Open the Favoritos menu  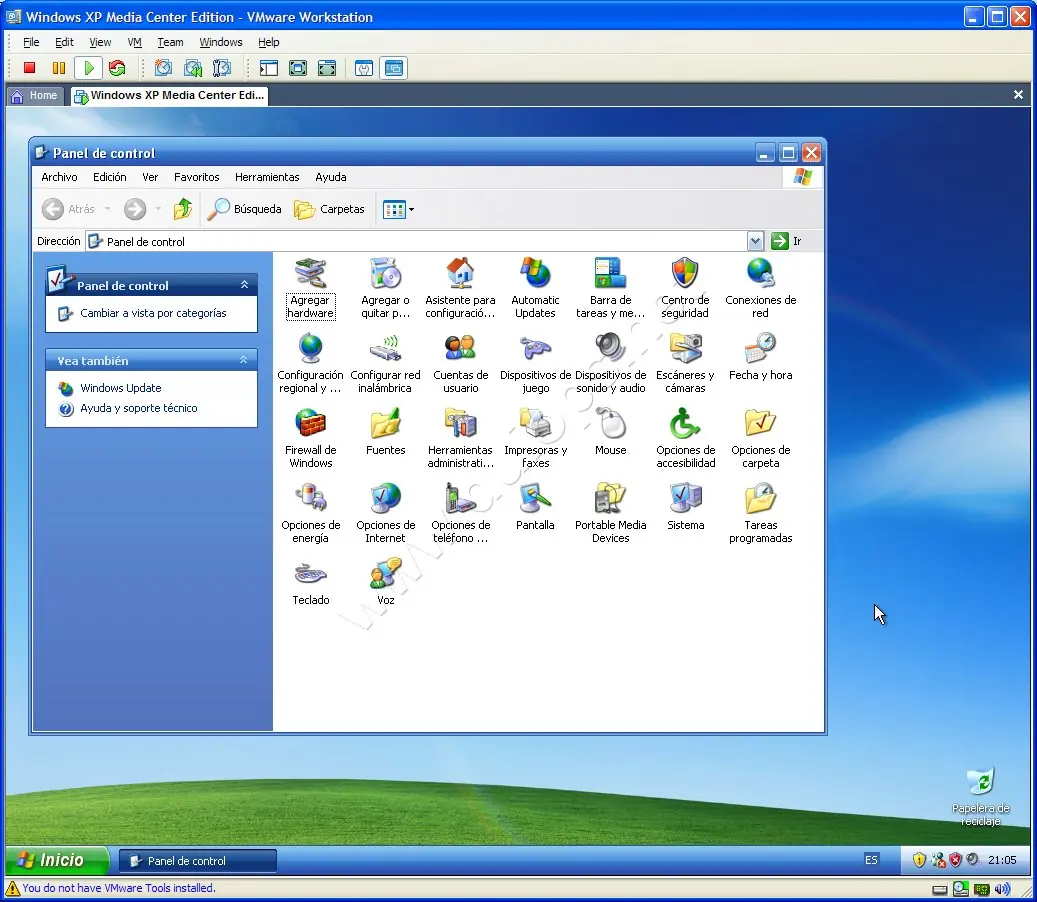196,177
